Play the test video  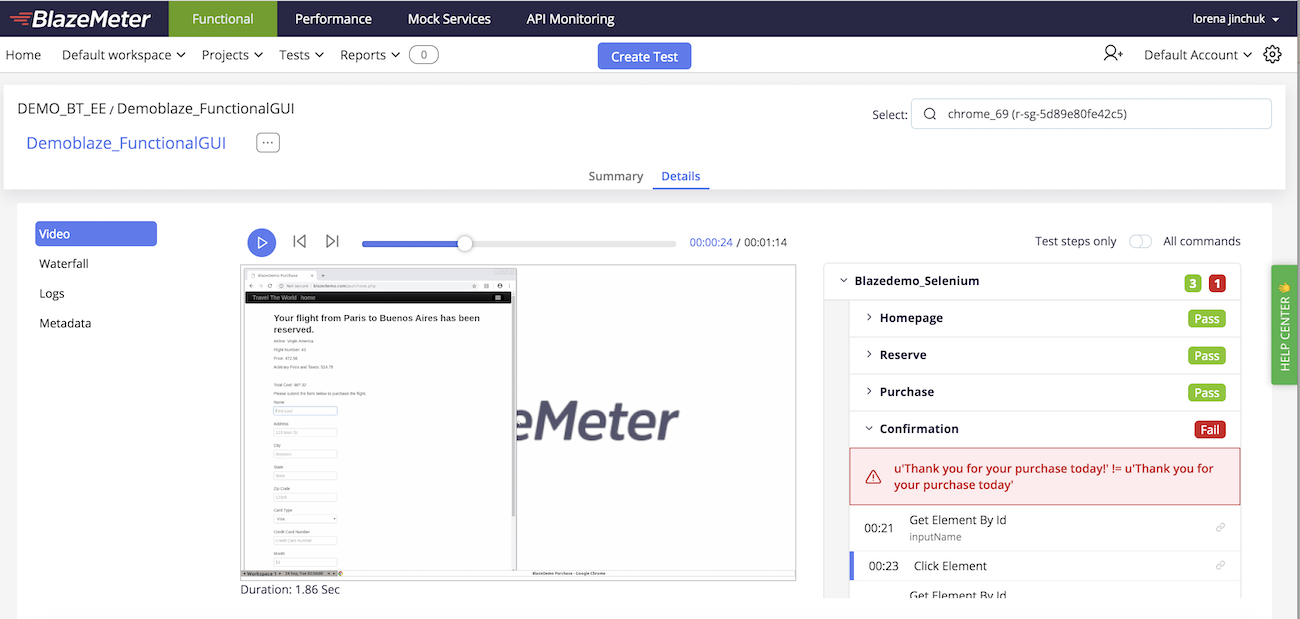click(x=261, y=242)
